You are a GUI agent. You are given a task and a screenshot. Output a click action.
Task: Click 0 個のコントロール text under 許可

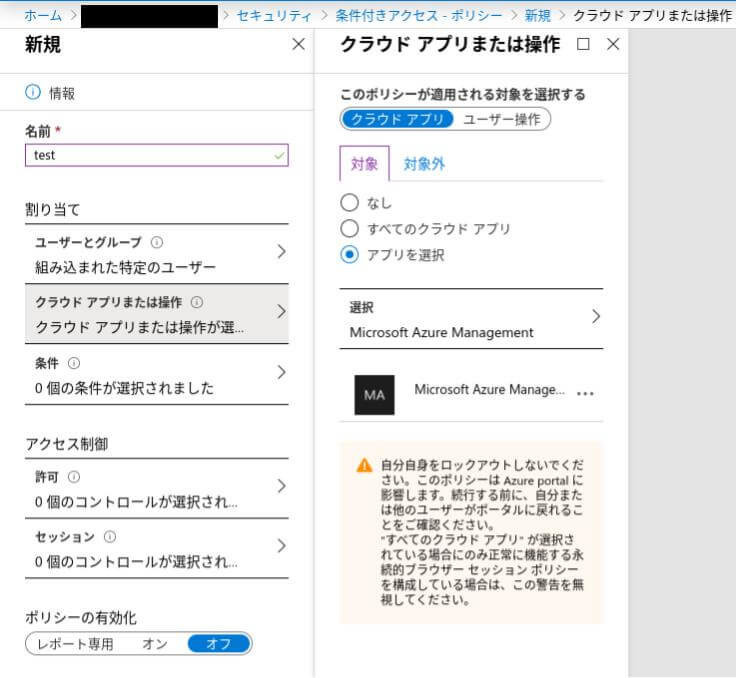pyautogui.click(x=136, y=502)
